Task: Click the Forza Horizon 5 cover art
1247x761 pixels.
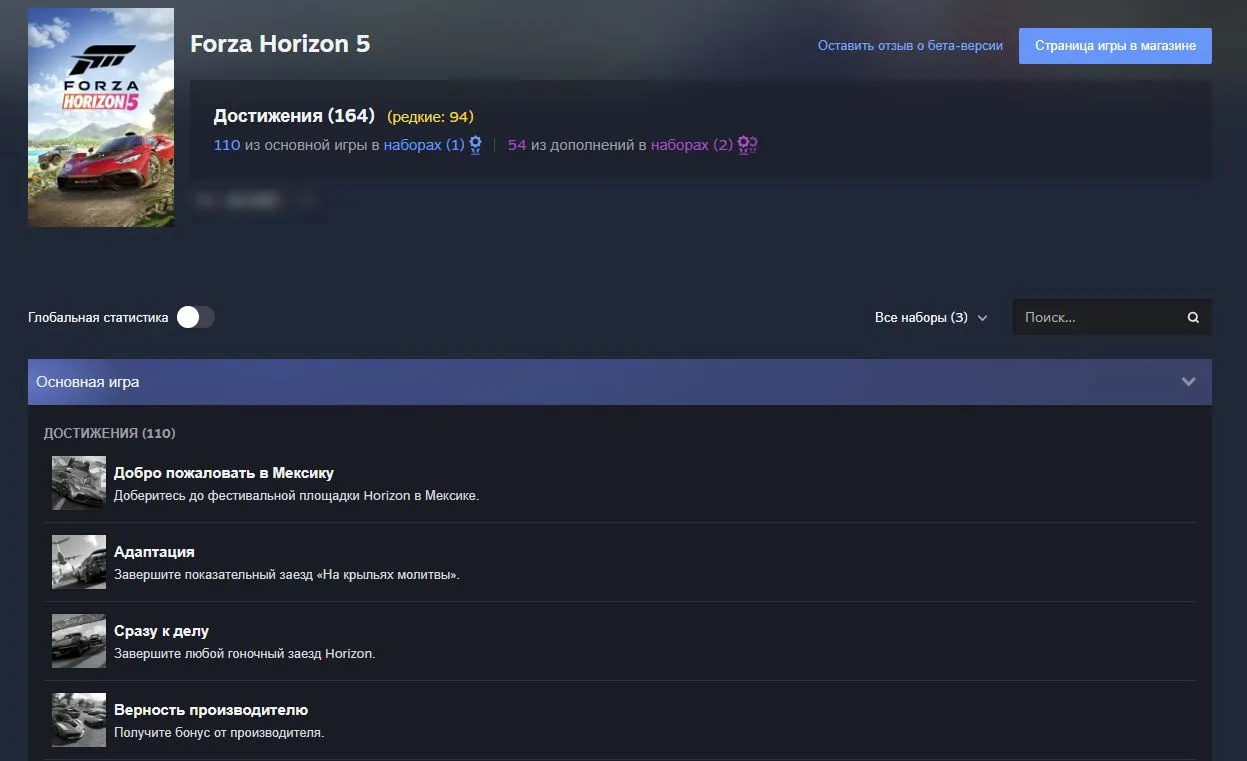Action: click(101, 117)
